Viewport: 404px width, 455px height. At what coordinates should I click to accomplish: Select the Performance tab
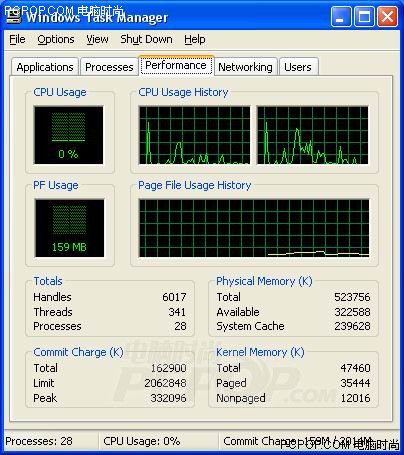176,65
